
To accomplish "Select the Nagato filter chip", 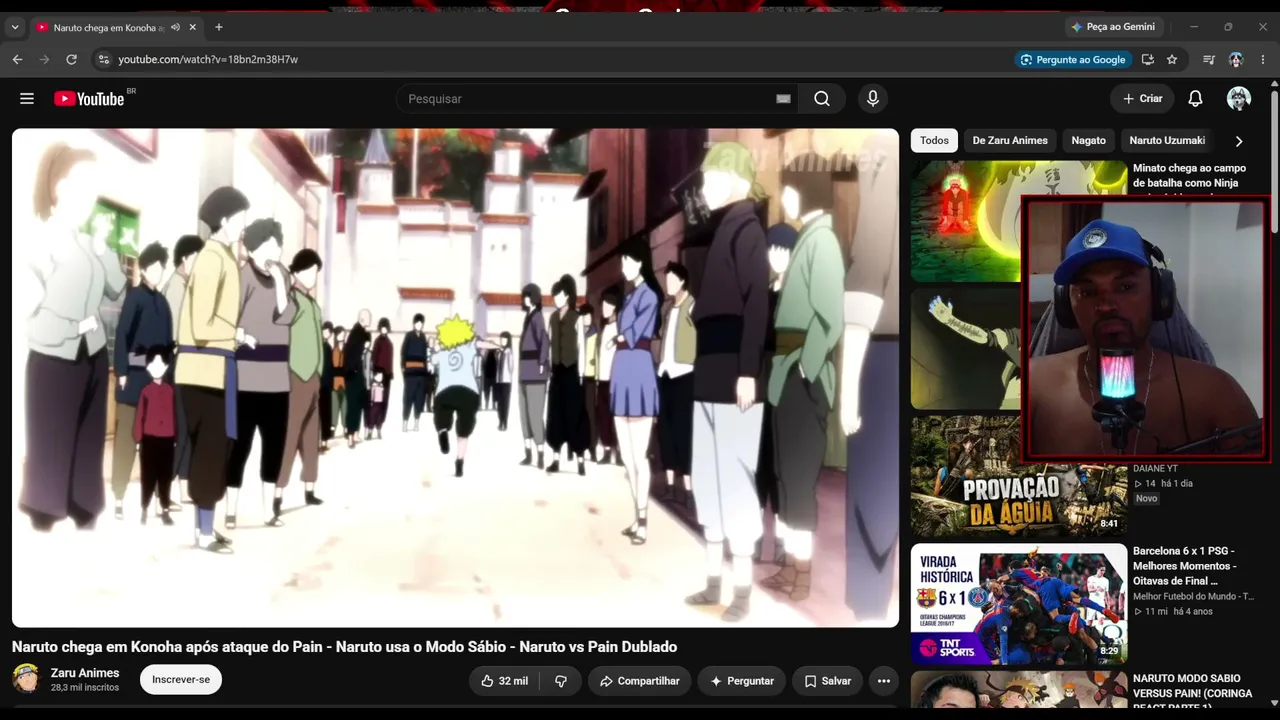I will 1089,141.
